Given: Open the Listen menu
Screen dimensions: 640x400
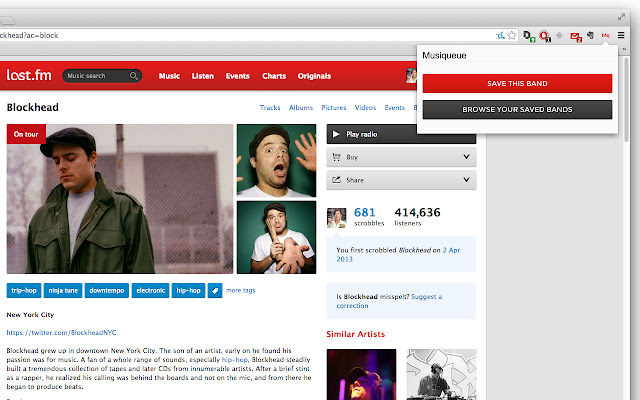Looking at the screenshot, I should click(203, 76).
